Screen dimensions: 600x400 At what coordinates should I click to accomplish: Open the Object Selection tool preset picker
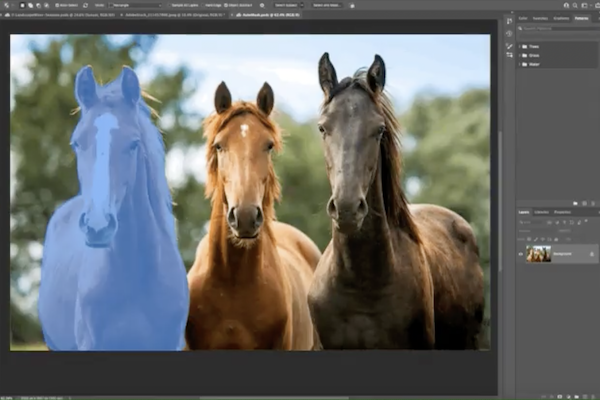pos(9,5)
